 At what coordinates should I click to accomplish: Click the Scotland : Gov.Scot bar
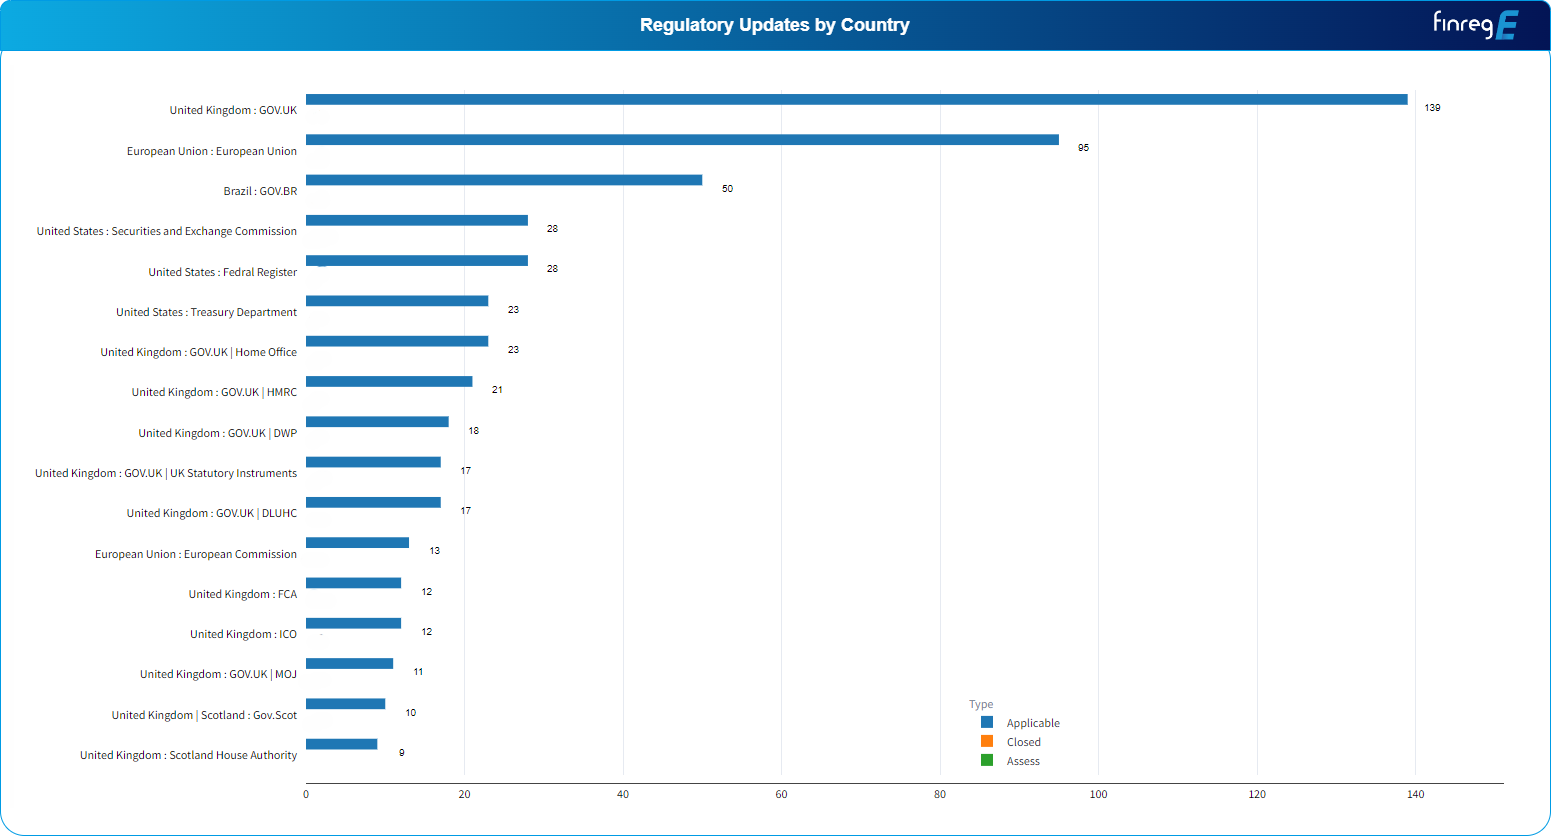(x=345, y=704)
